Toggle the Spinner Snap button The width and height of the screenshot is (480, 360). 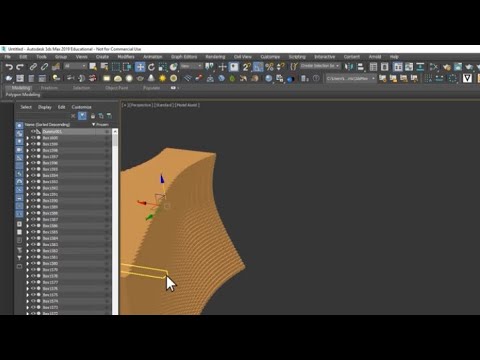click(281, 67)
